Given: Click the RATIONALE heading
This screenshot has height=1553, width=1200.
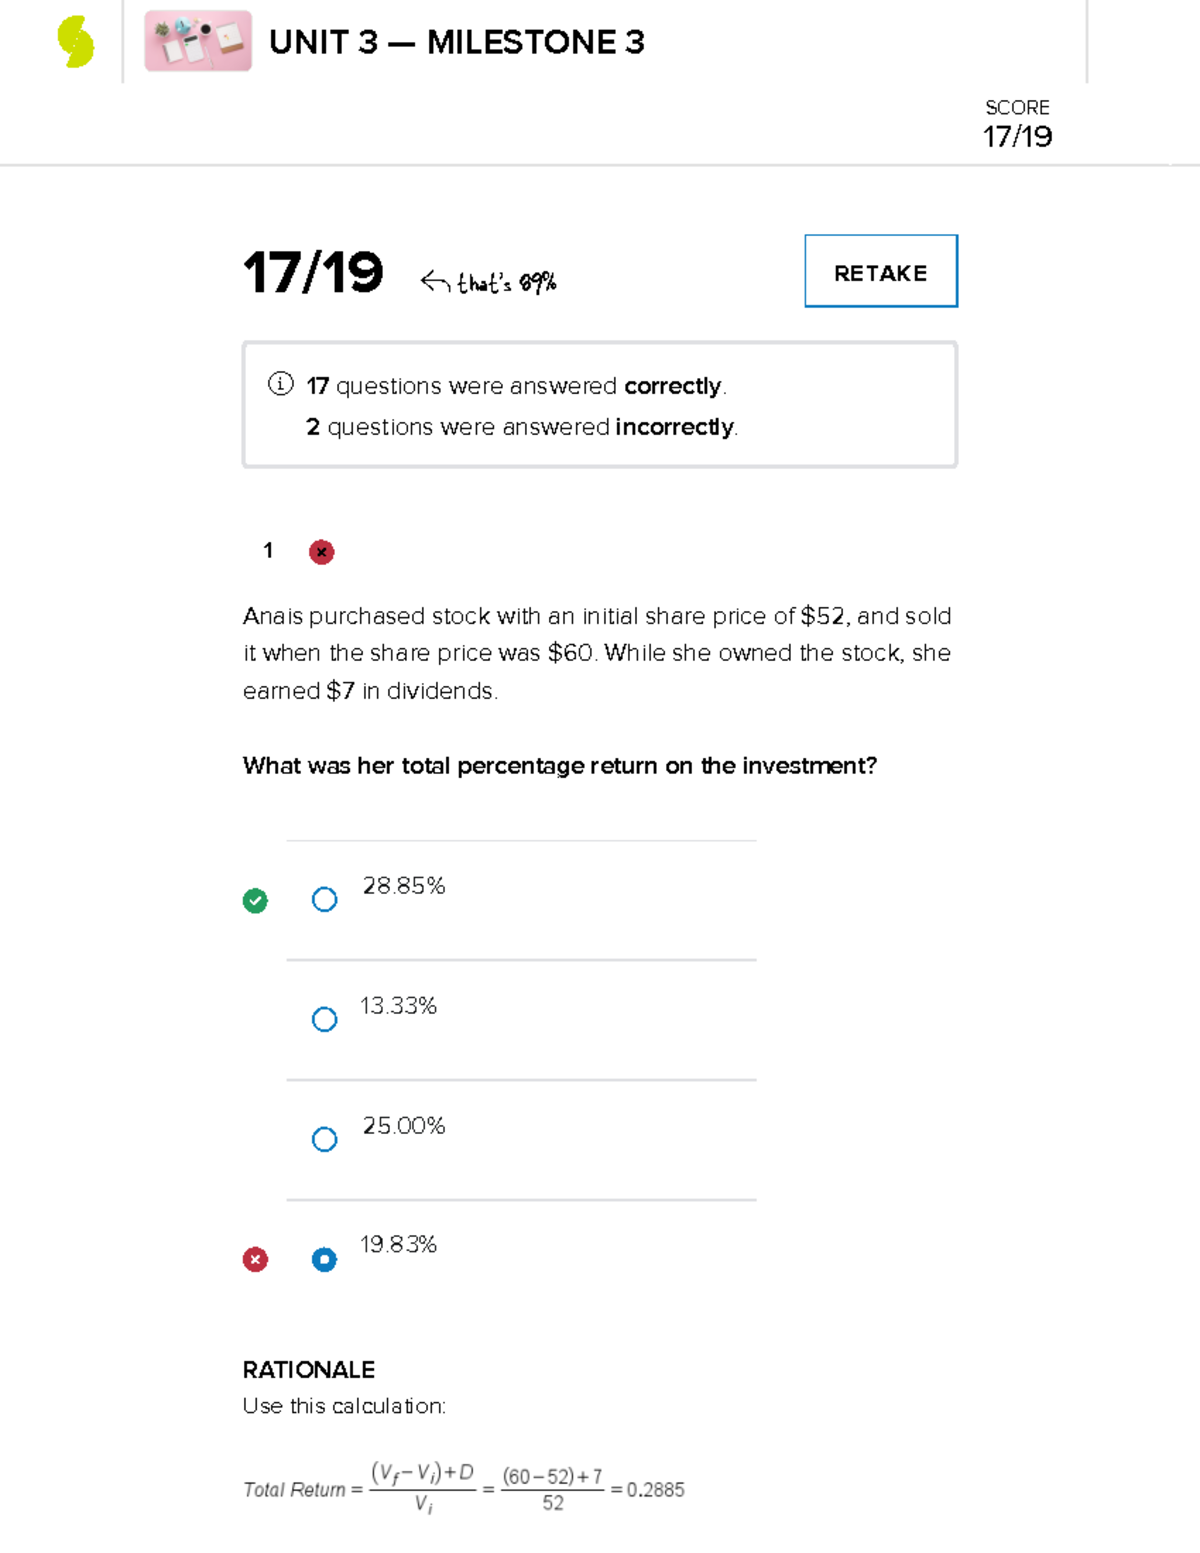Looking at the screenshot, I should point(308,1370).
